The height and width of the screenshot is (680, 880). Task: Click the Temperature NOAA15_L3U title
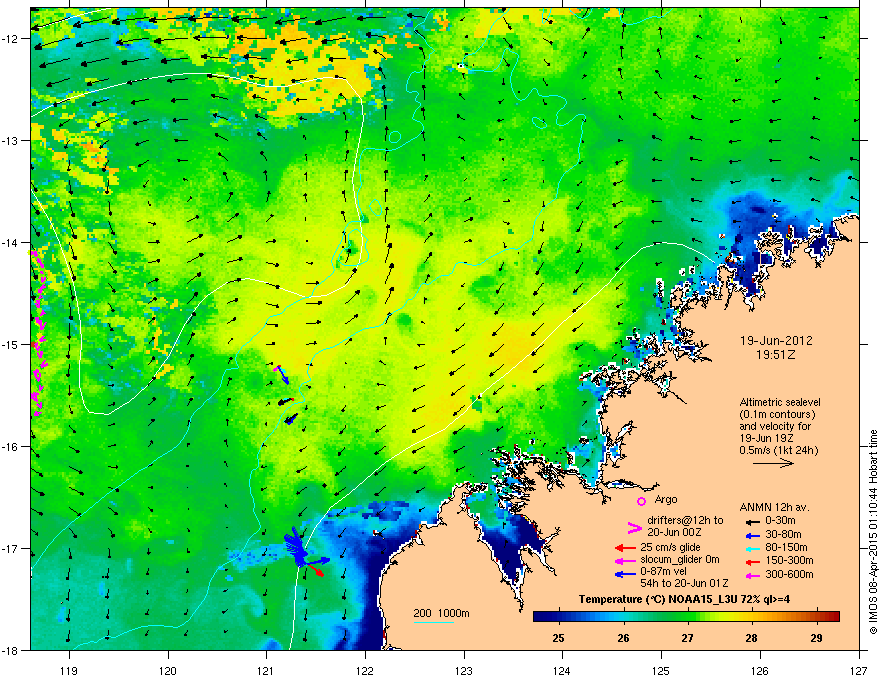point(684,599)
